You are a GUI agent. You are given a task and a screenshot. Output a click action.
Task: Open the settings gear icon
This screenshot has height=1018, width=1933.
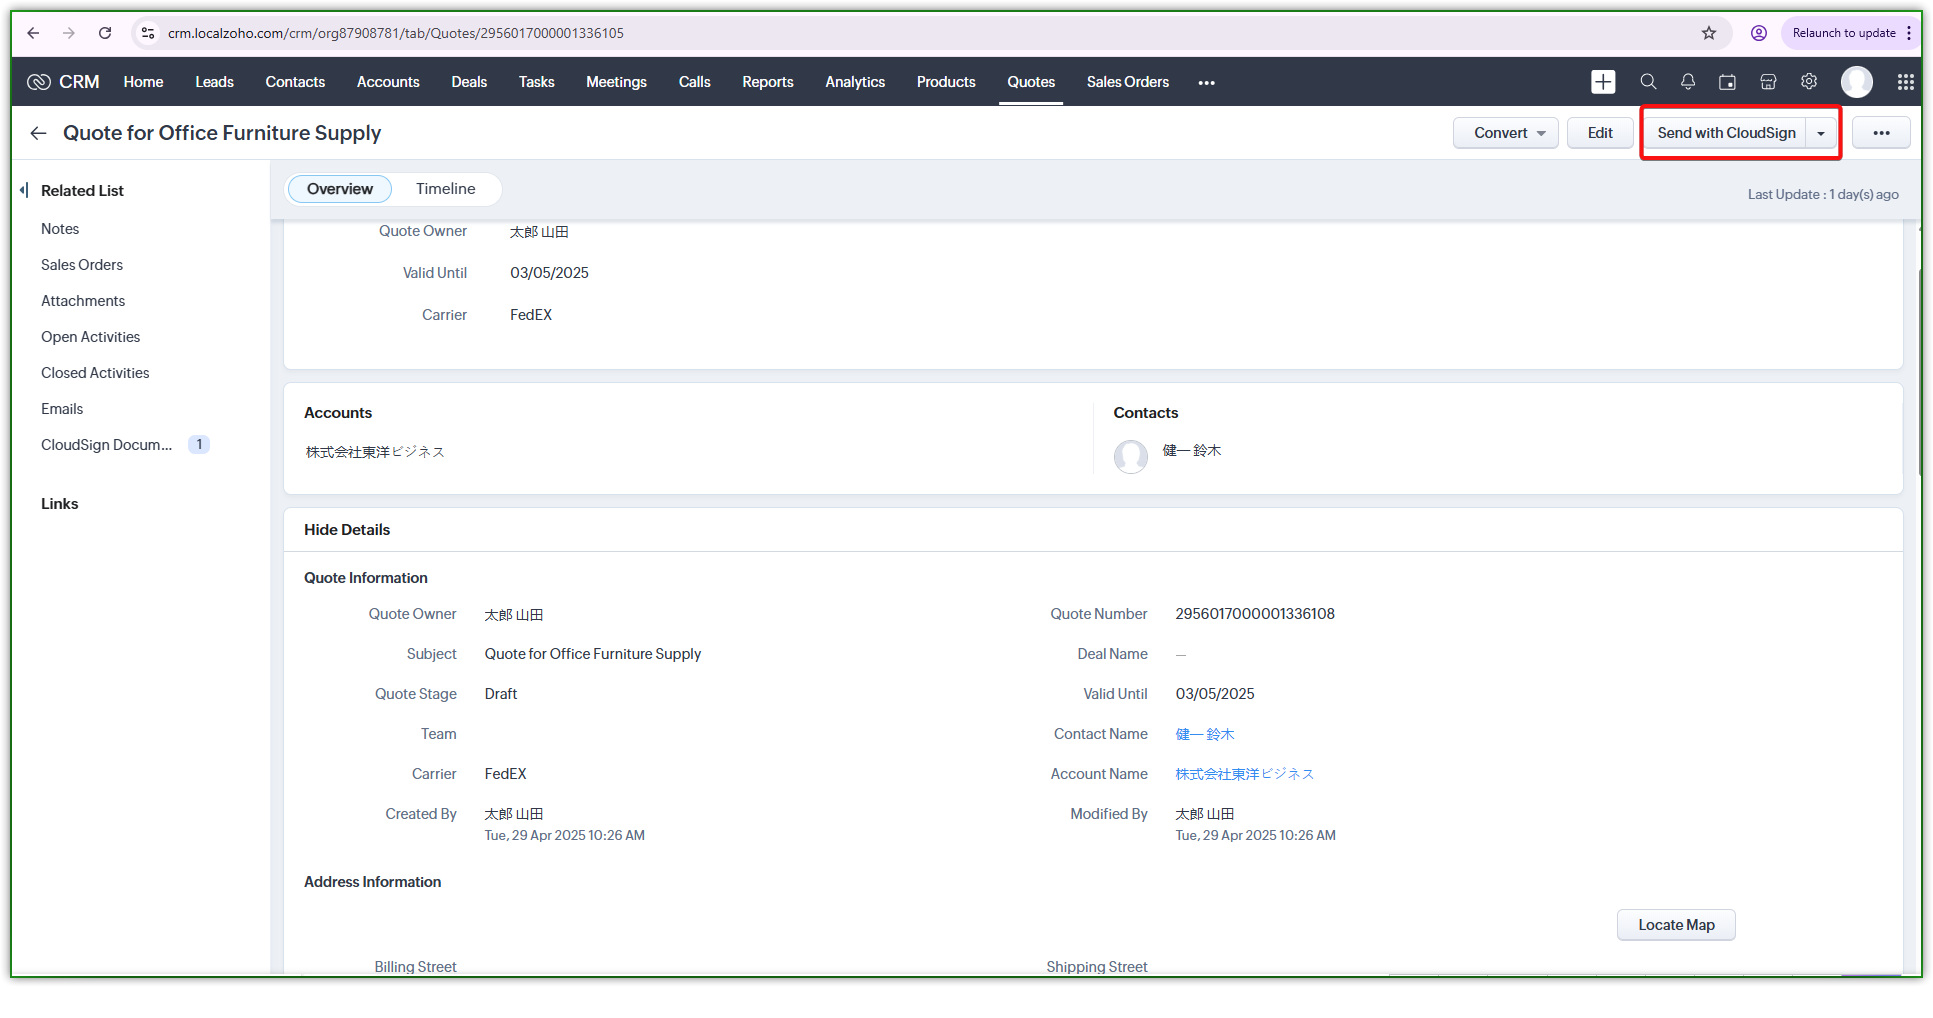coord(1809,82)
